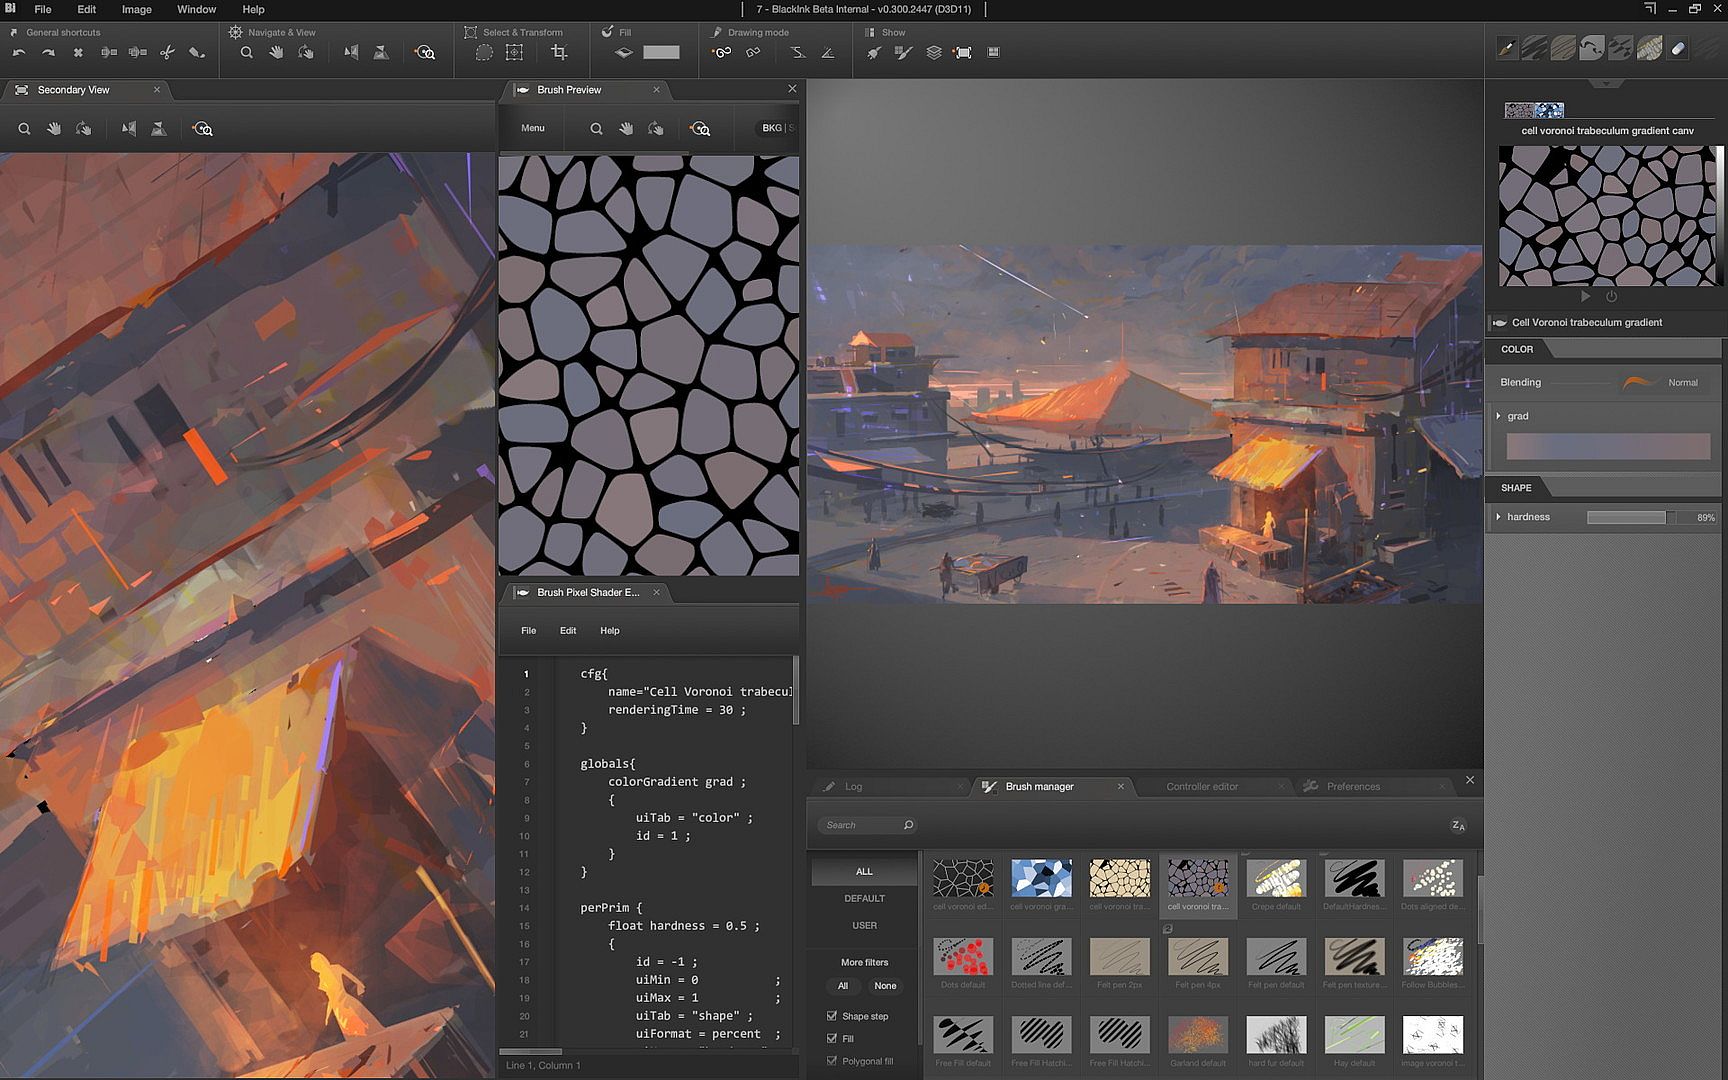Open the Blending mode dropdown set to Normal

tap(1681, 383)
